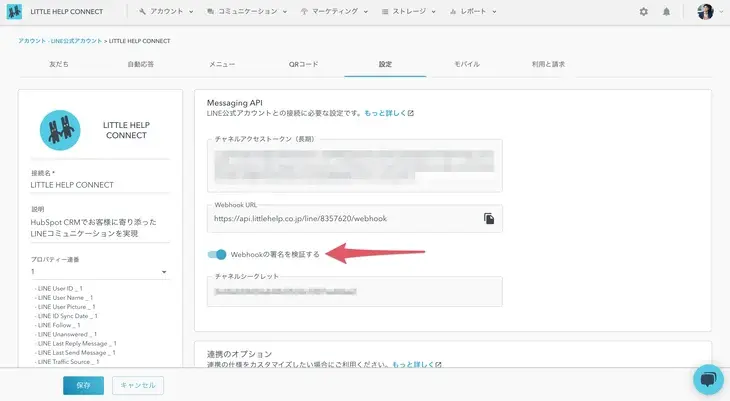Screen dimensions: 730x401
Task: Click the 接続名 input field
Action: (x=99, y=185)
